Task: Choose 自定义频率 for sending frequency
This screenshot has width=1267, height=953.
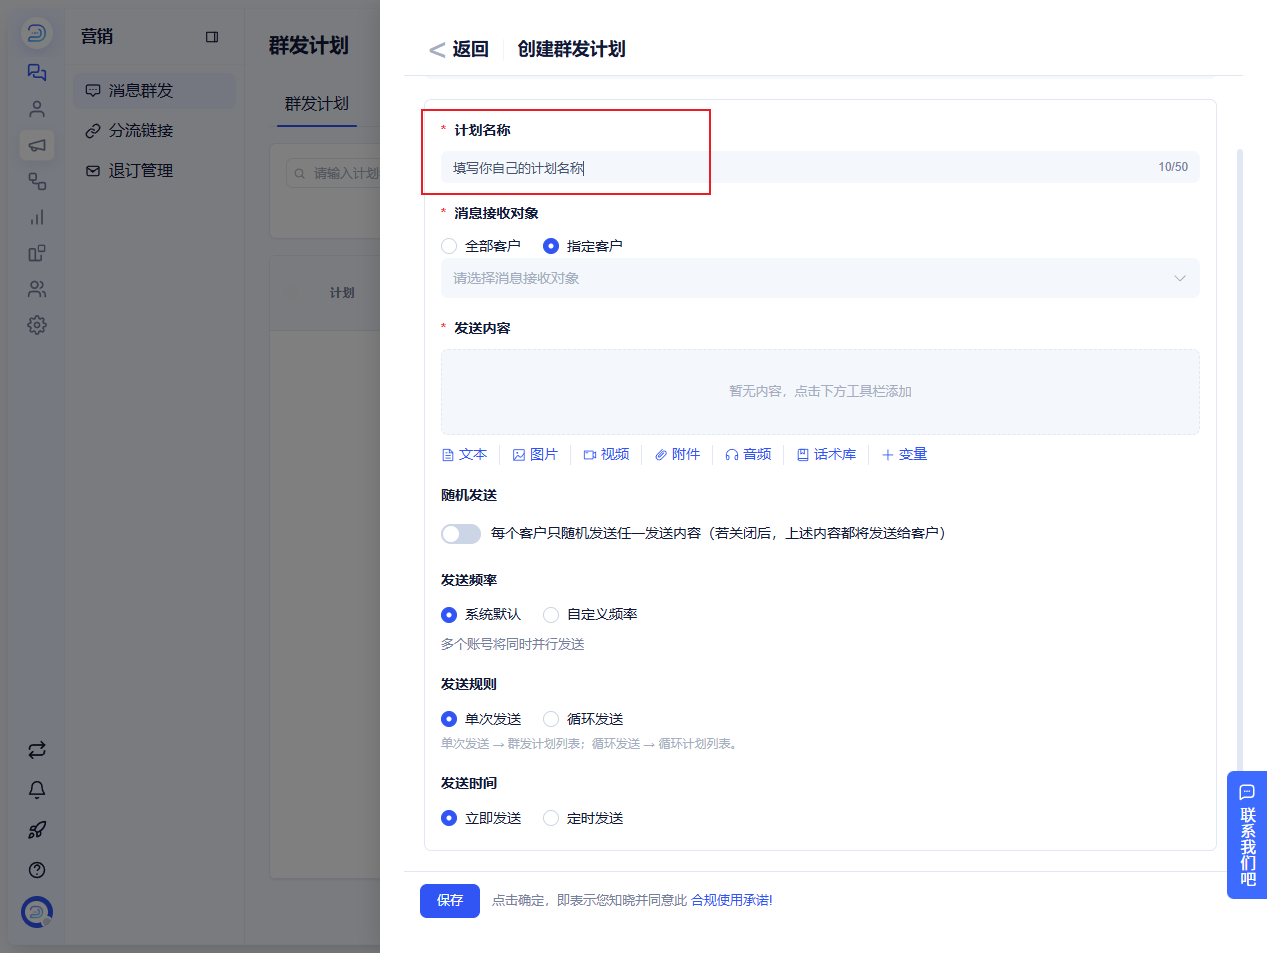Action: 551,615
